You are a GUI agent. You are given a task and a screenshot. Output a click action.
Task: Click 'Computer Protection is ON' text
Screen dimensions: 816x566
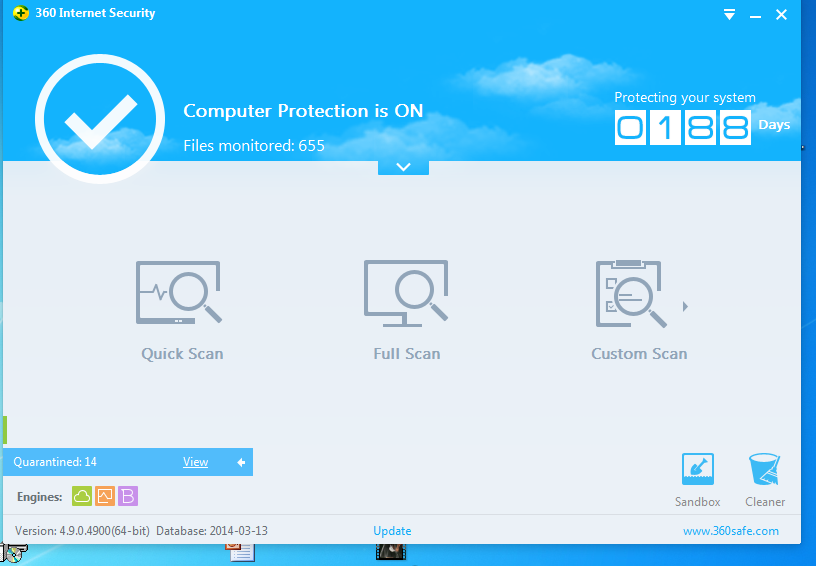click(303, 111)
